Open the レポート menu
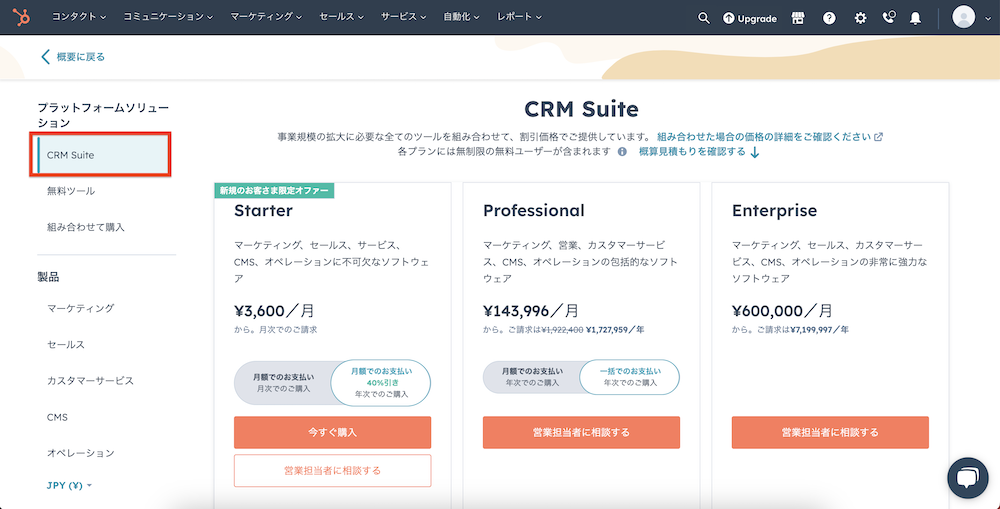Screen dimensions: 1000x509 (519, 17)
